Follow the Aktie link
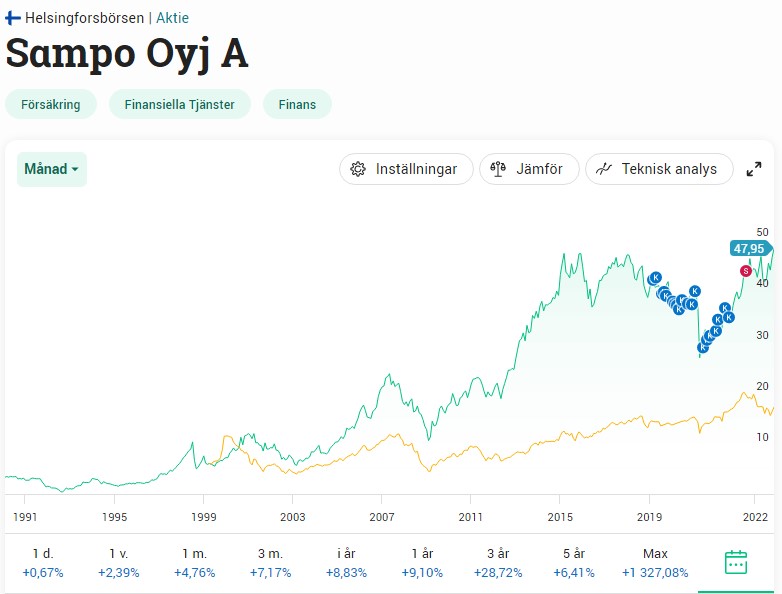The image size is (782, 594). 172,18
